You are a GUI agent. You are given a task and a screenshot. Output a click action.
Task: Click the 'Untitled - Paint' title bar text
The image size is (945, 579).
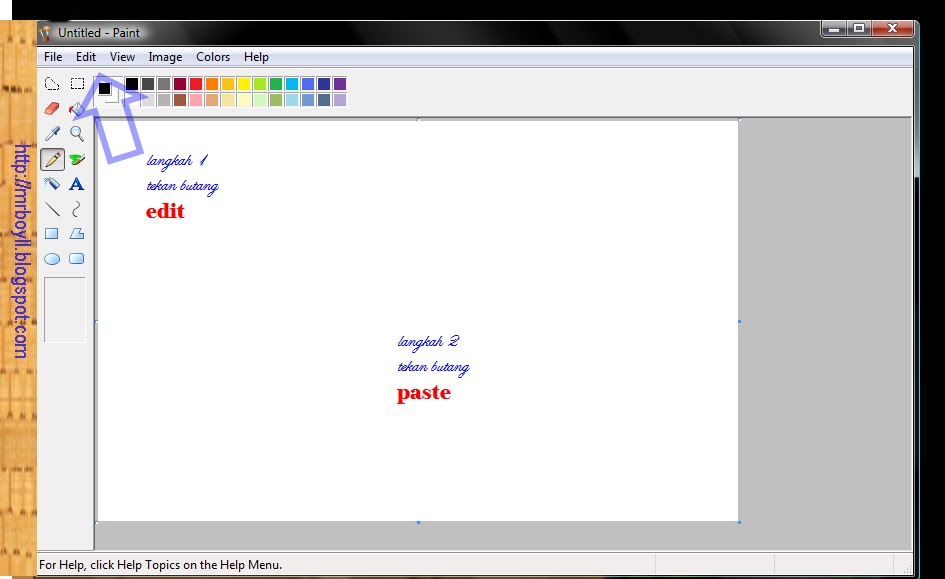point(99,33)
